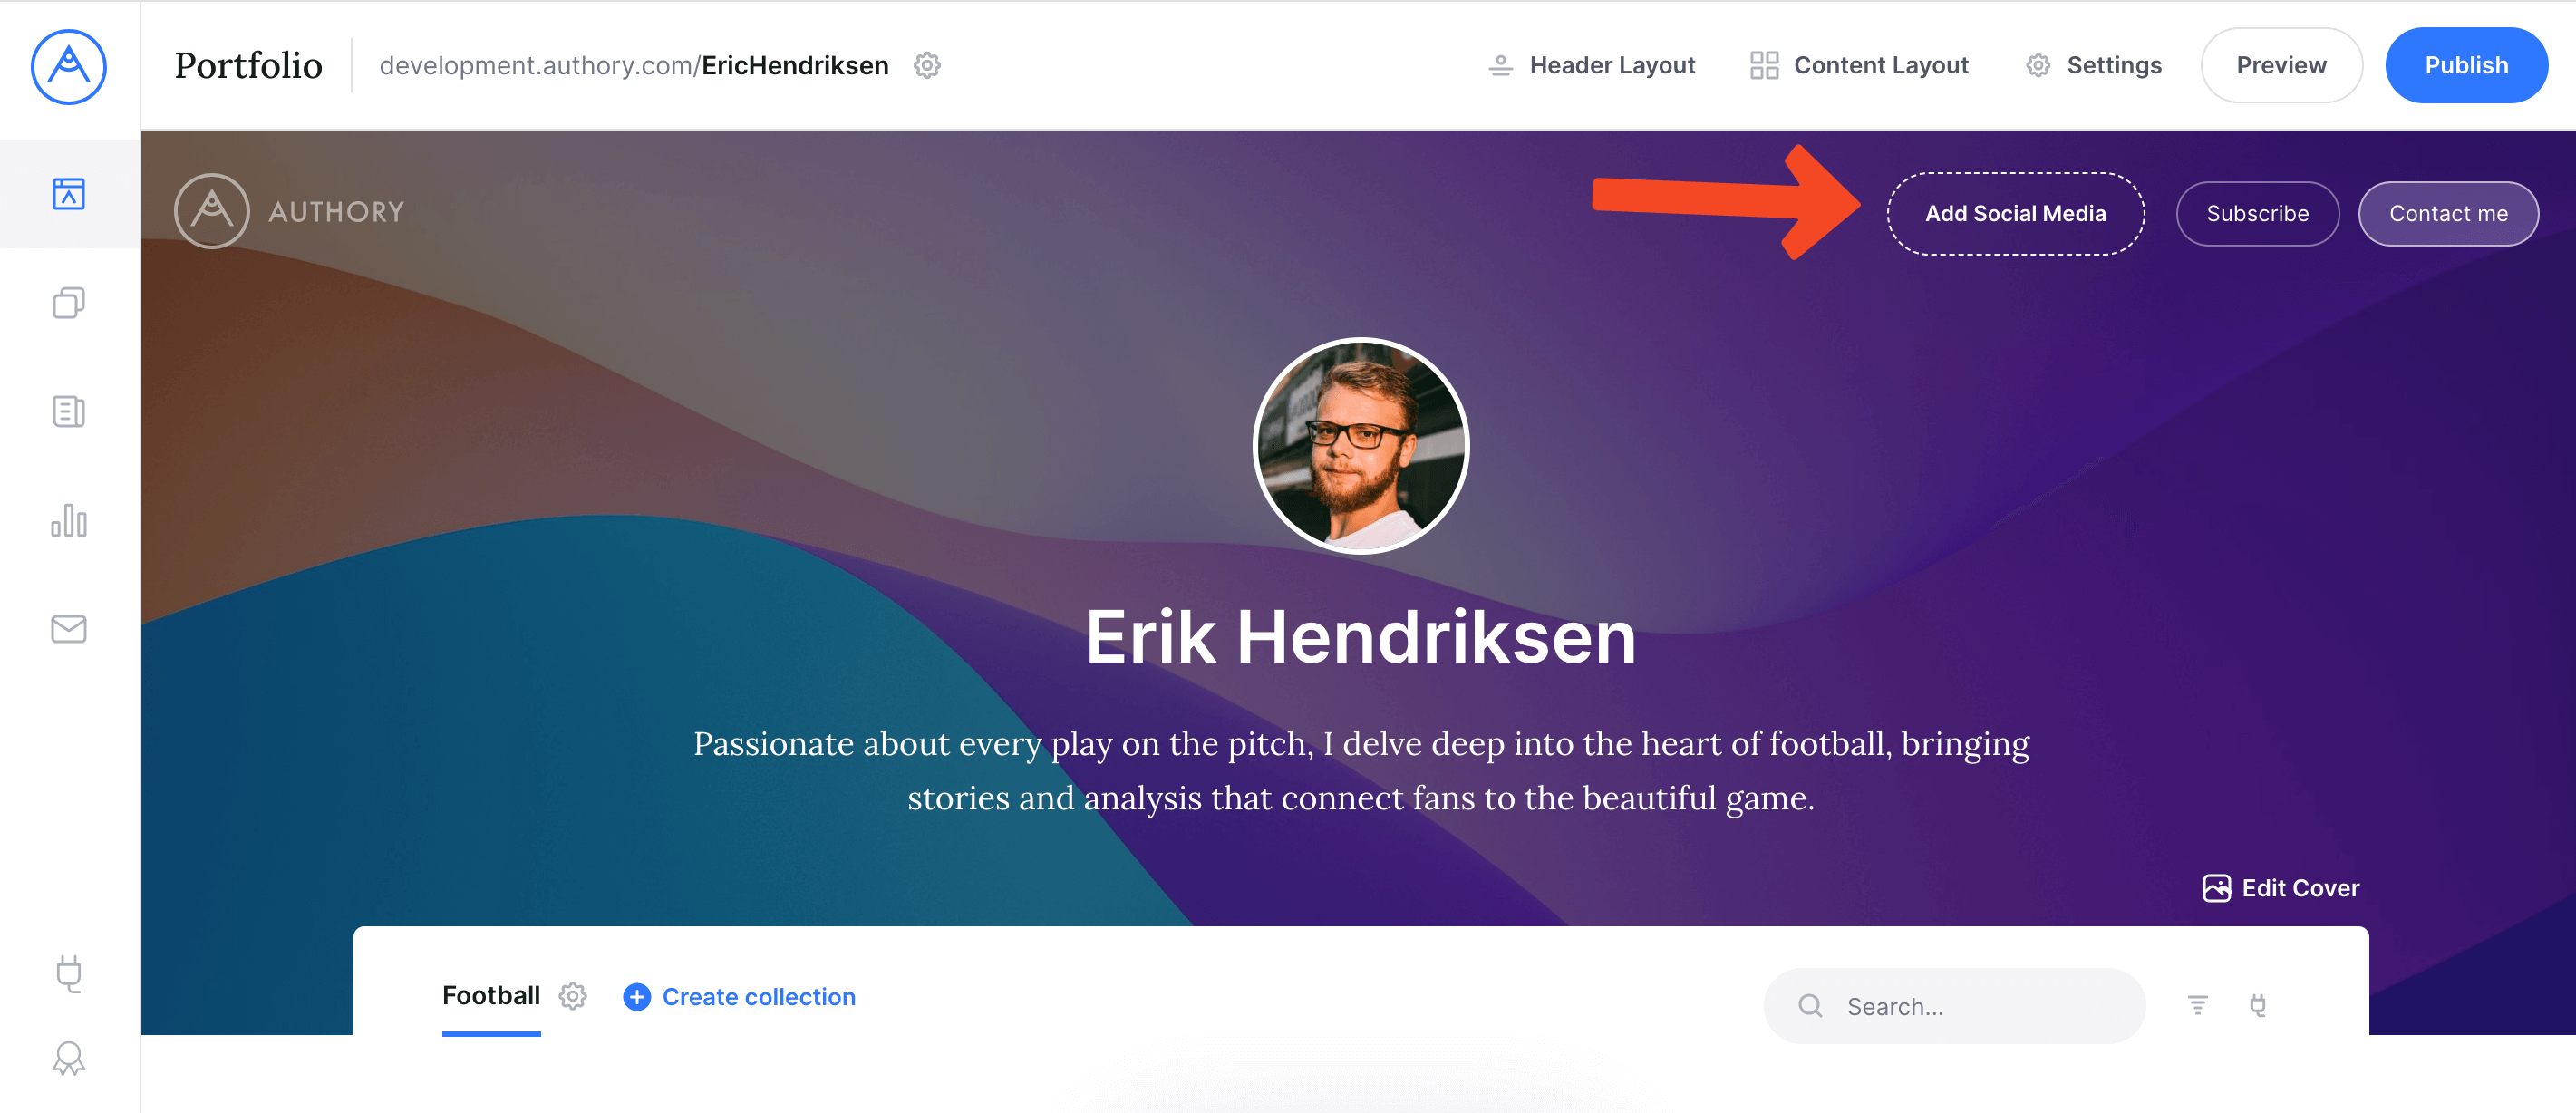Click the Create collection link

(x=739, y=996)
